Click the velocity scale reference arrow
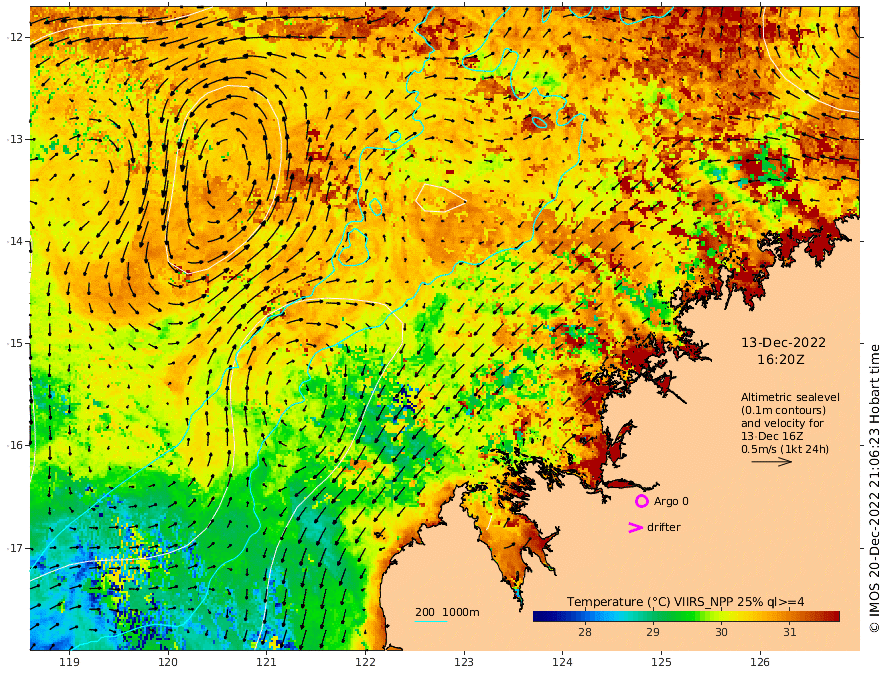 pyautogui.click(x=772, y=462)
